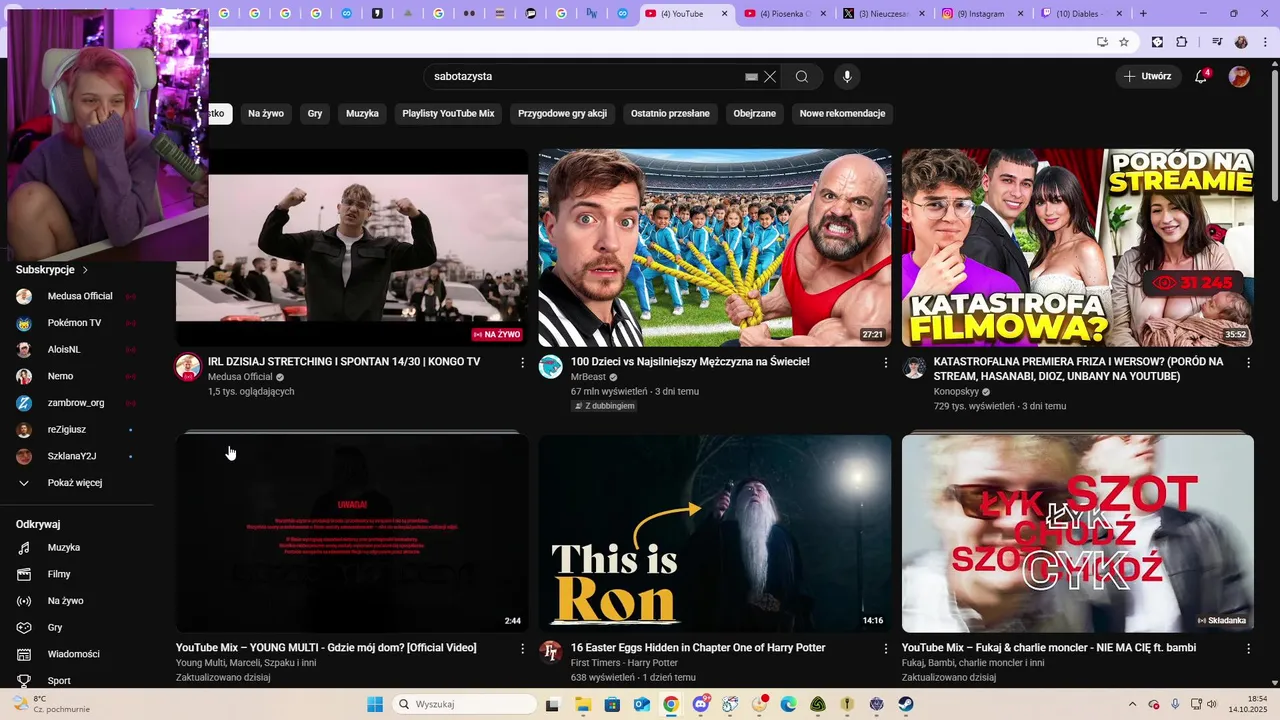Open options menu for the Harry Potter video
This screenshot has width=1280, height=720.
tap(885, 649)
